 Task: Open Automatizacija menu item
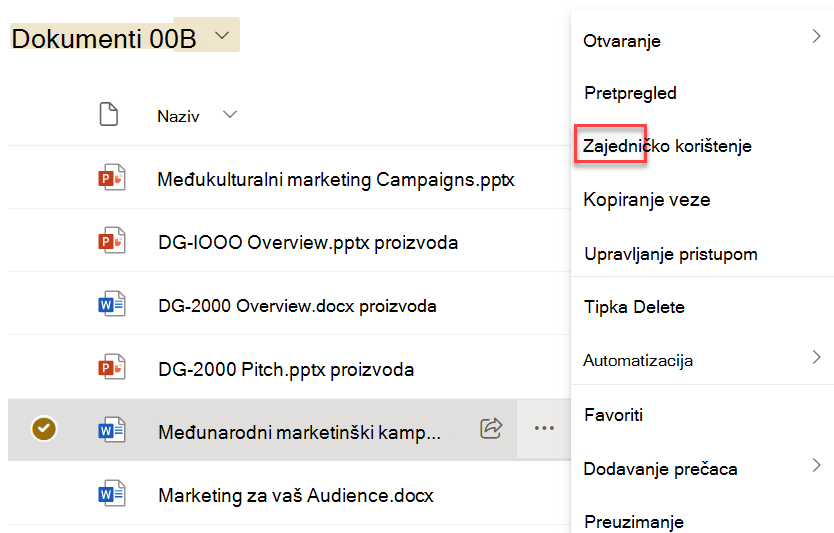click(638, 361)
